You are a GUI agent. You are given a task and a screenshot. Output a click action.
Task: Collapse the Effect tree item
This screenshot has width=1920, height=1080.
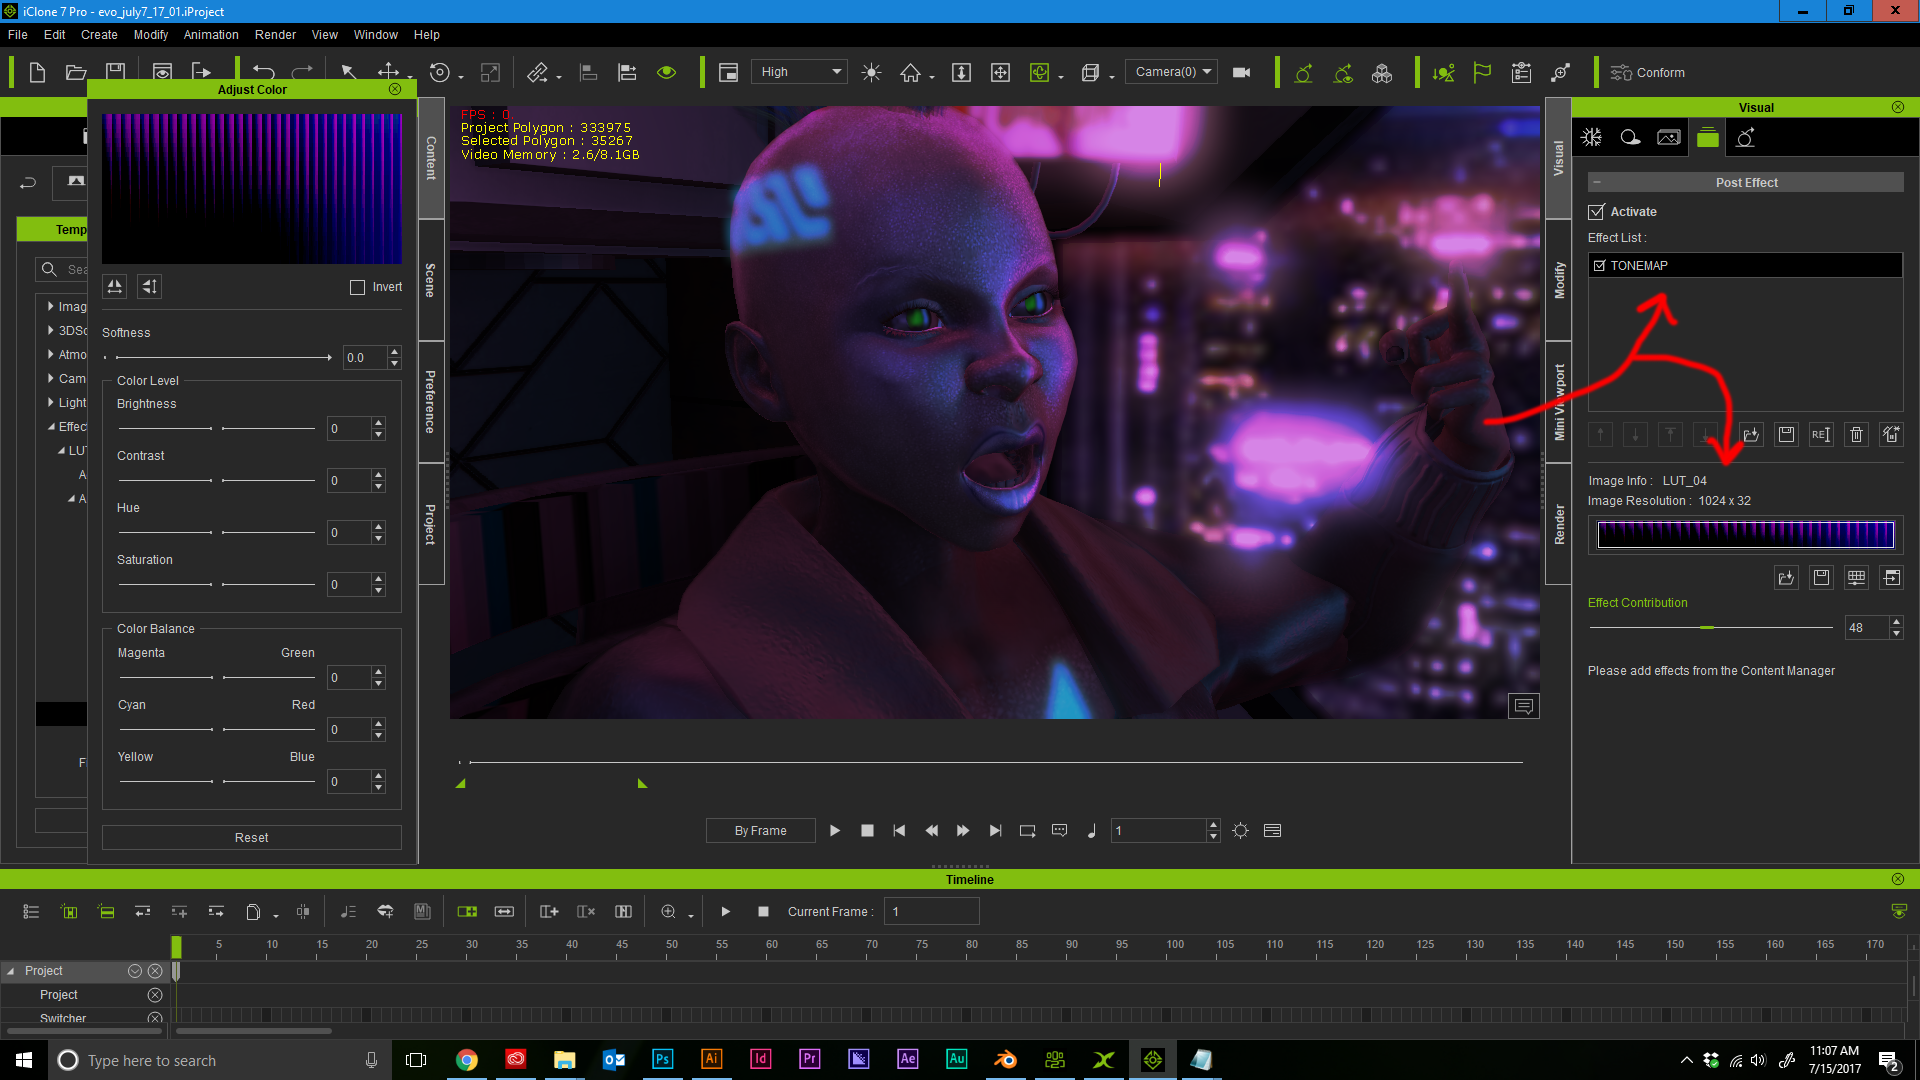pyautogui.click(x=51, y=427)
